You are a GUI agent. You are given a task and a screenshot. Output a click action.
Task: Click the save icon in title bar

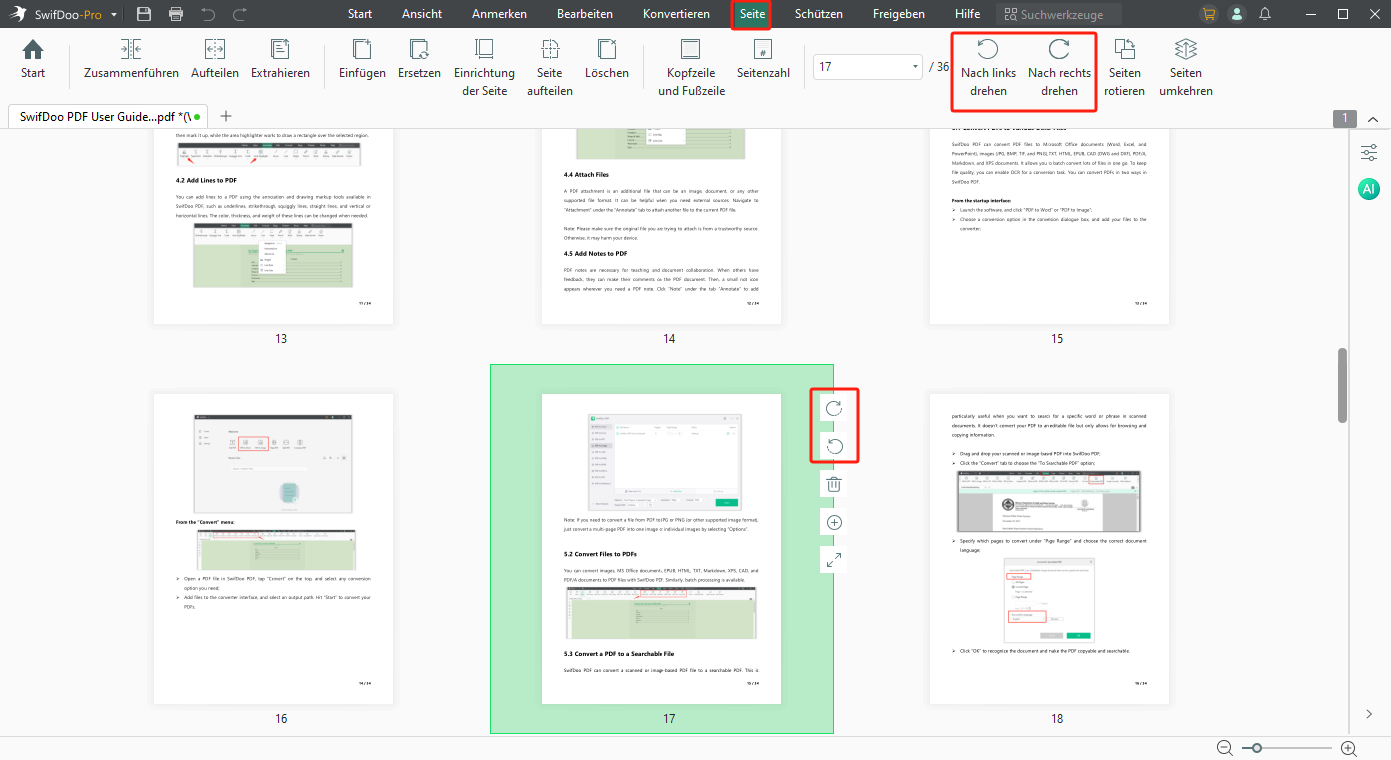tap(144, 14)
